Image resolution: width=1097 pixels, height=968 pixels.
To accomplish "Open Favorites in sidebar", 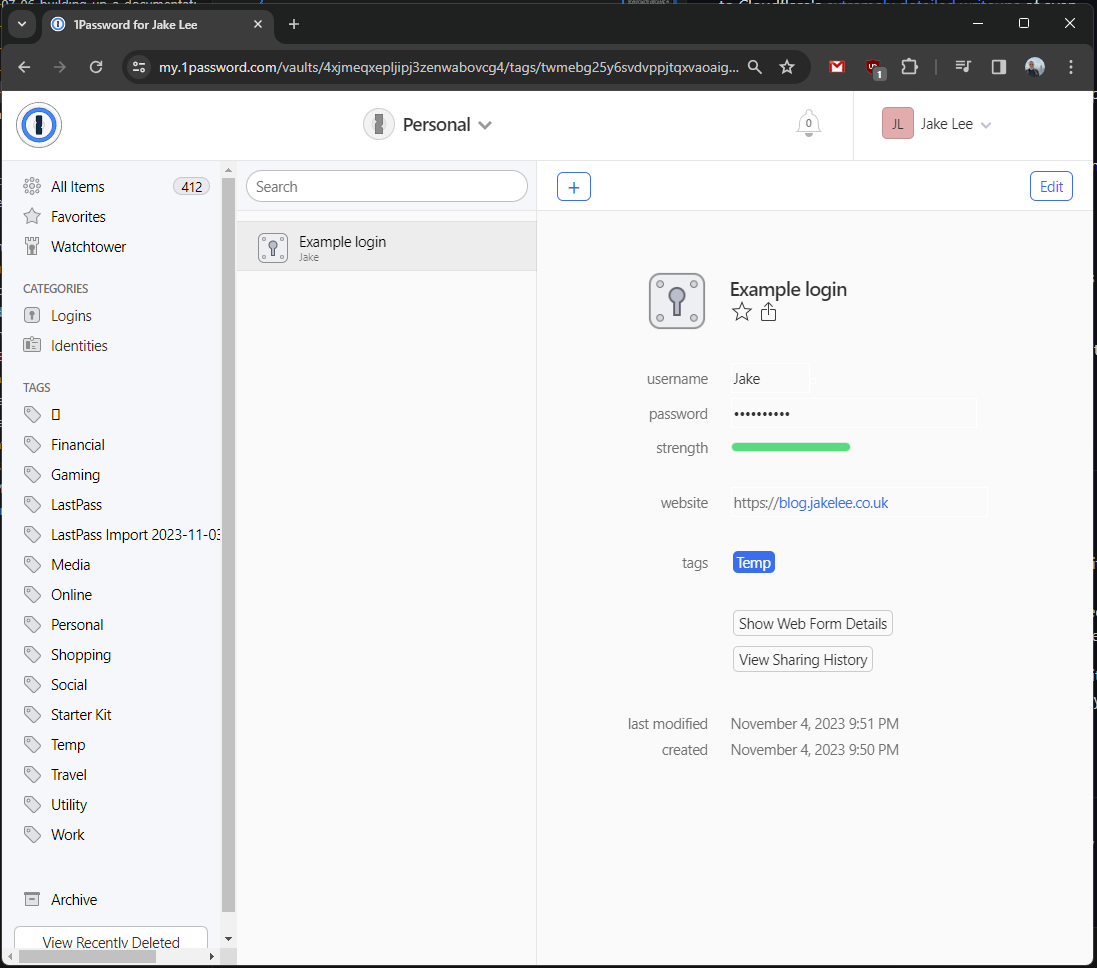I will (x=78, y=217).
